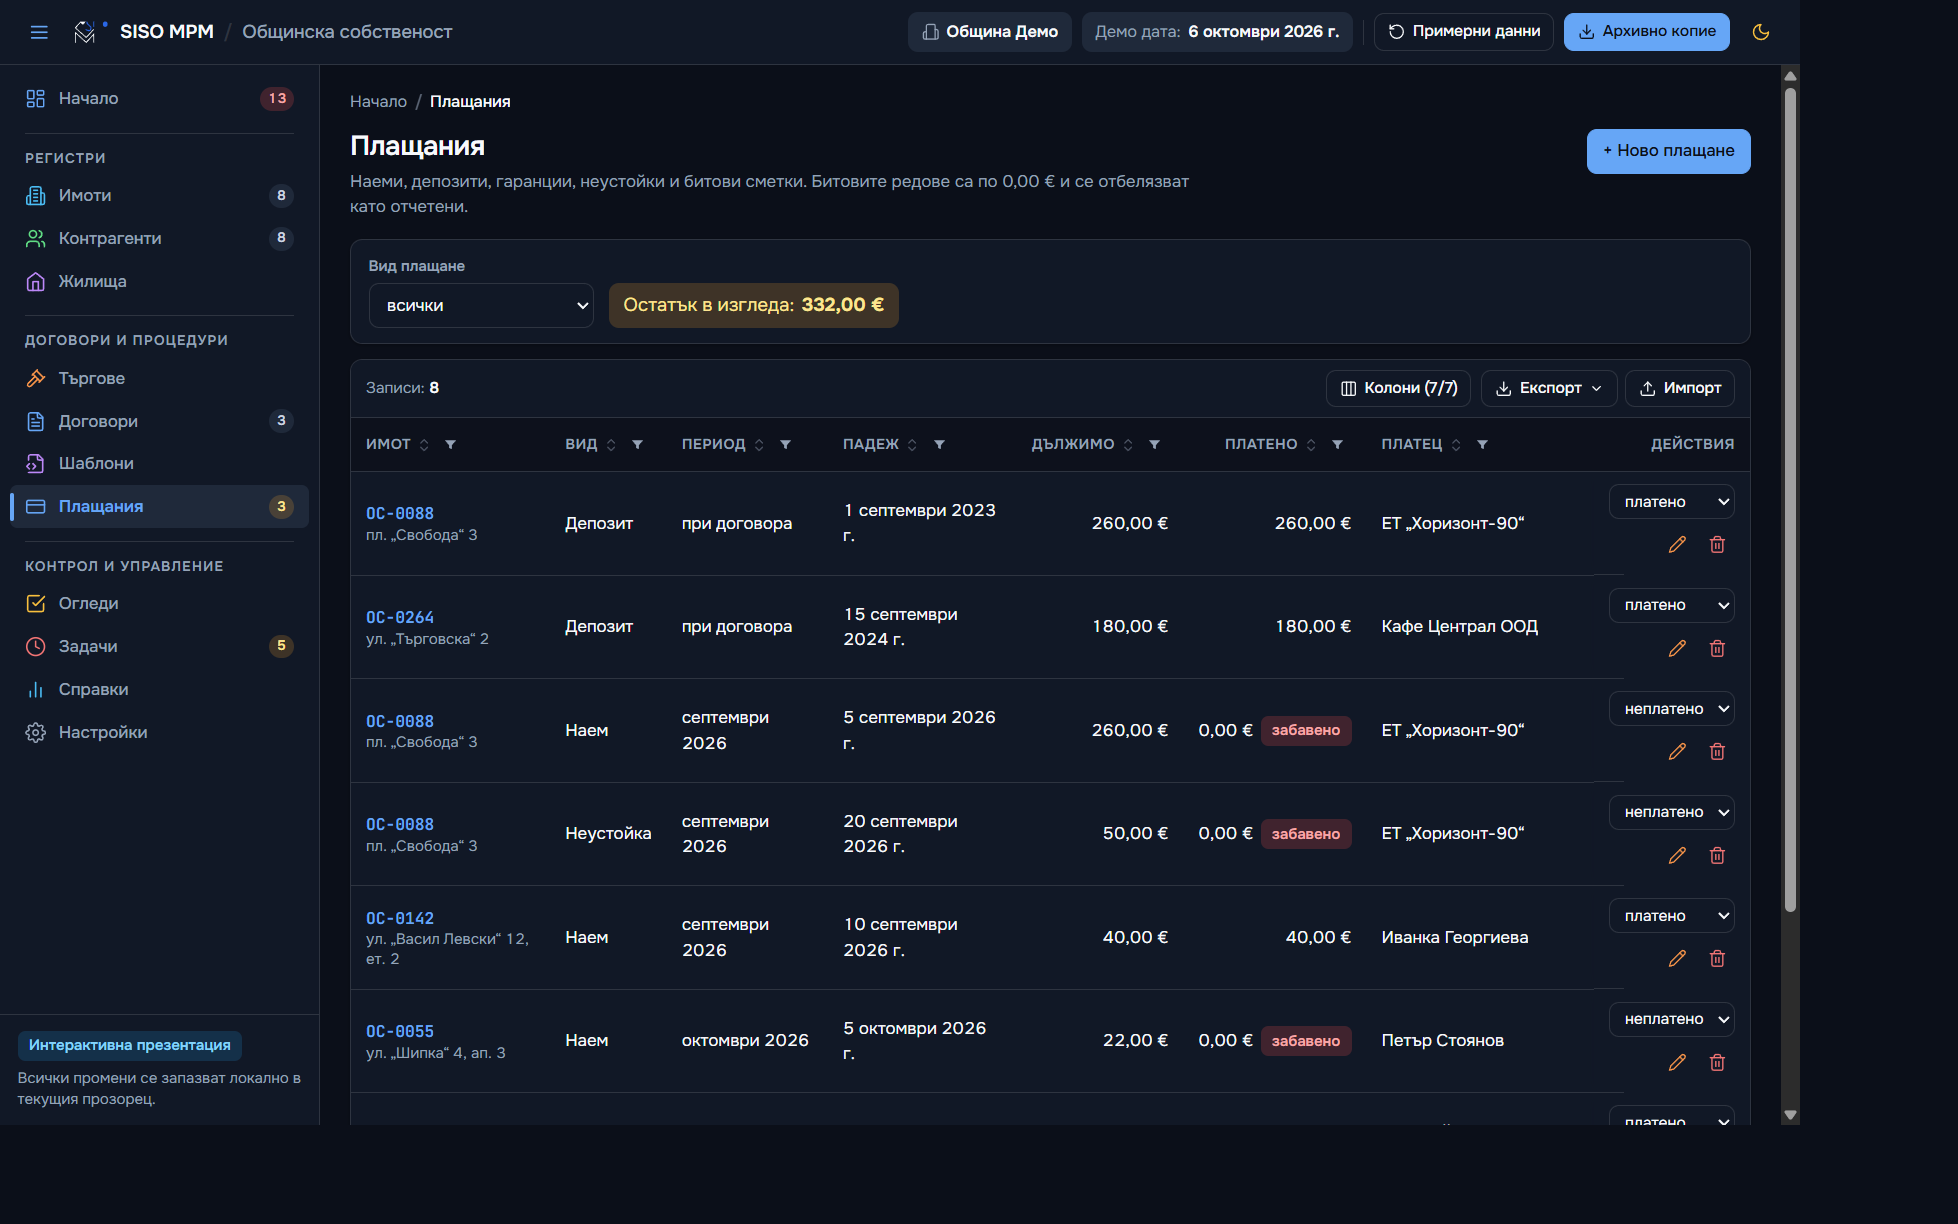
Task: Open Колони (7/7) column chooser
Action: click(x=1398, y=388)
